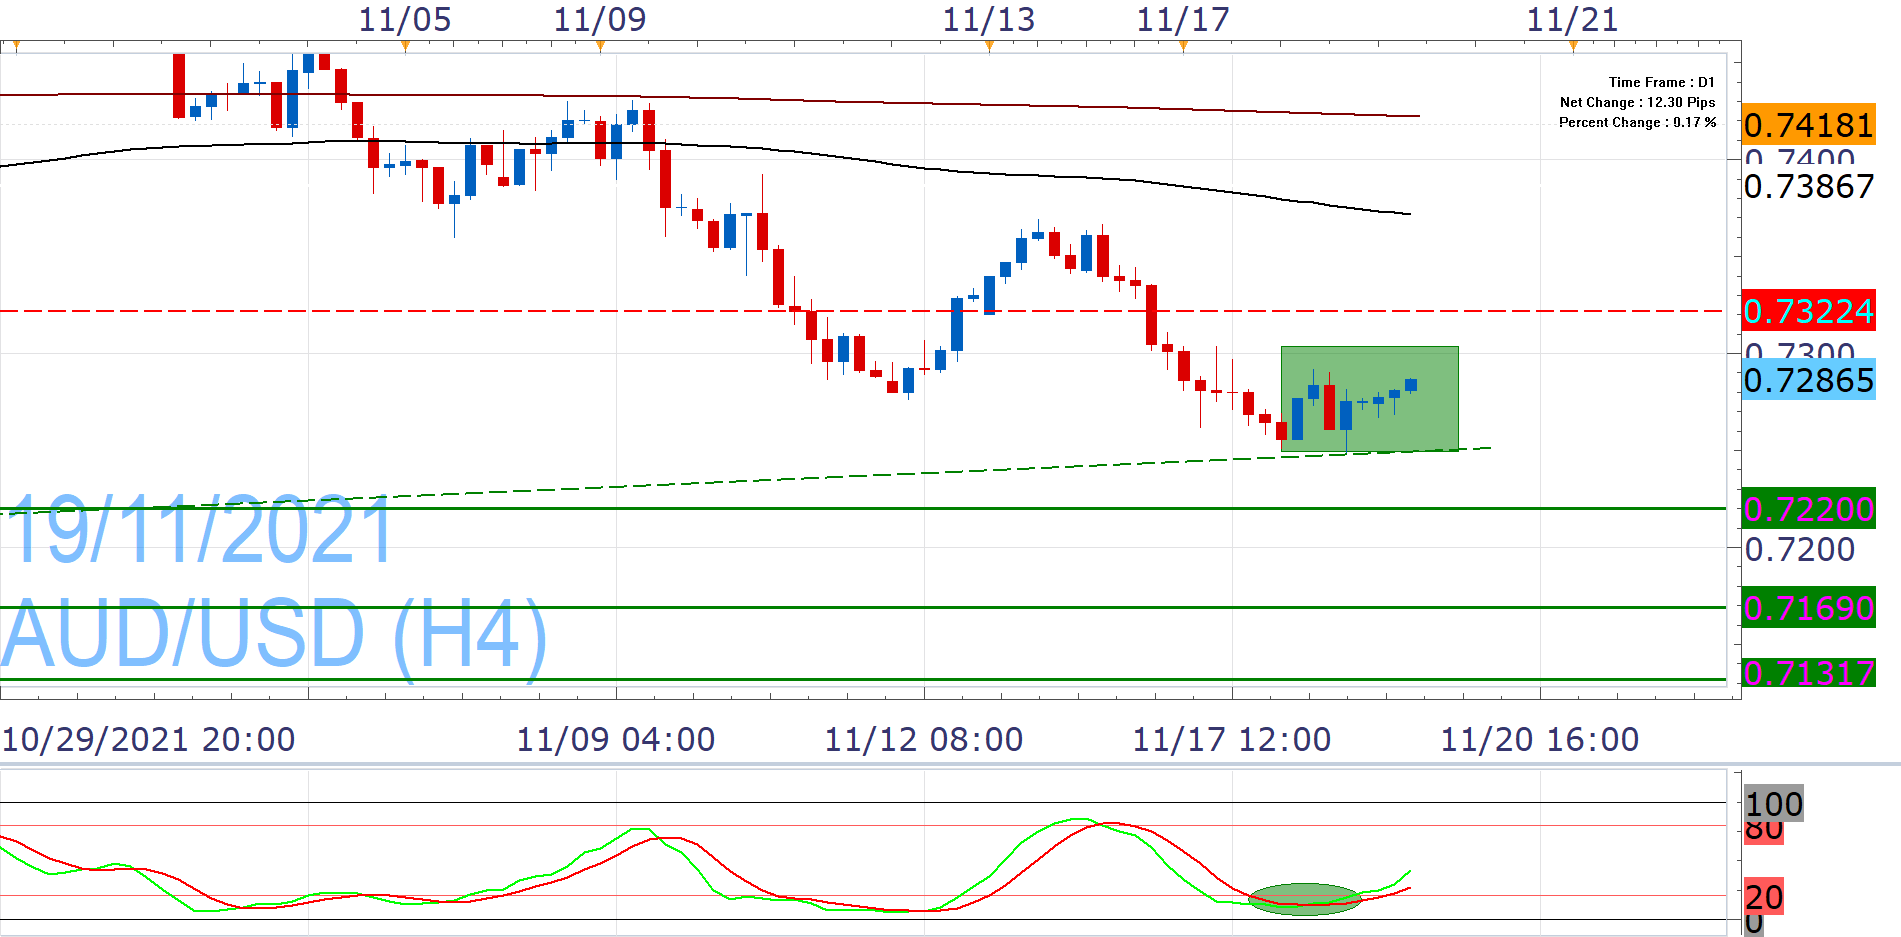Viewport: 1901px width, 937px height.
Task: Click the green highlighted rectangle on price chart
Action: pyautogui.click(x=1369, y=399)
